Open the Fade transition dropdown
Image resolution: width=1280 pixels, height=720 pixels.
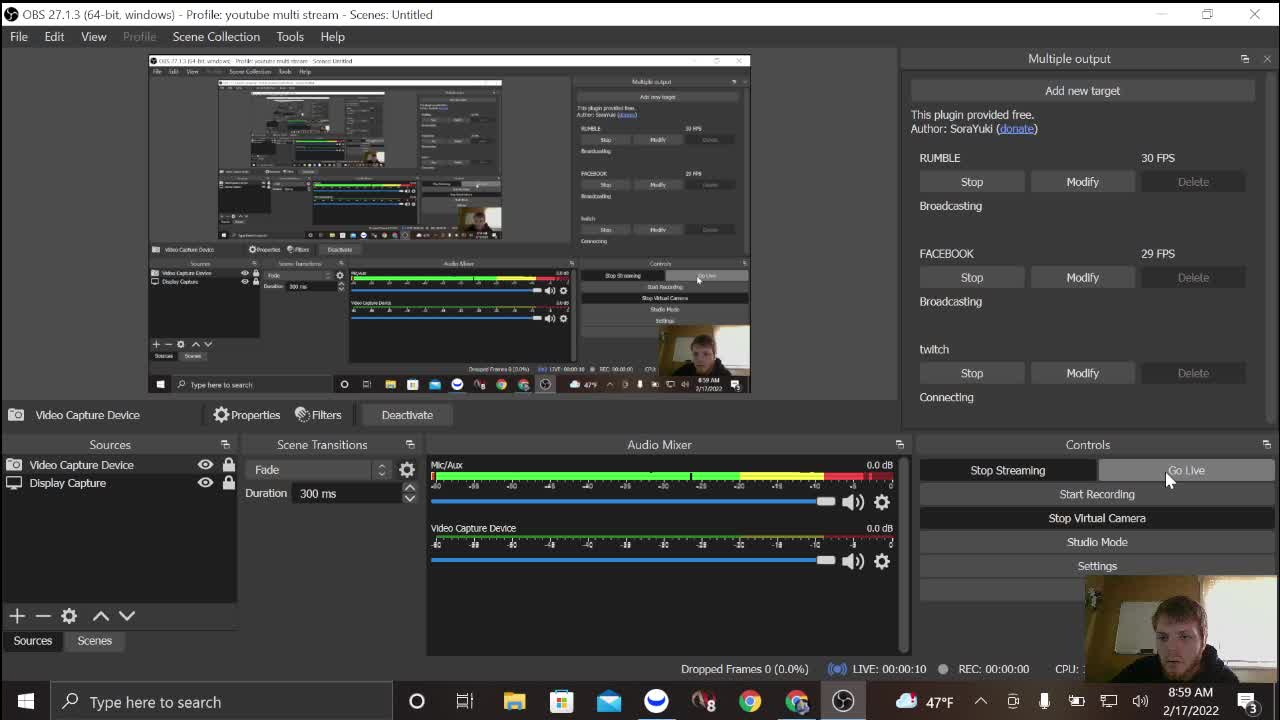tap(319, 470)
